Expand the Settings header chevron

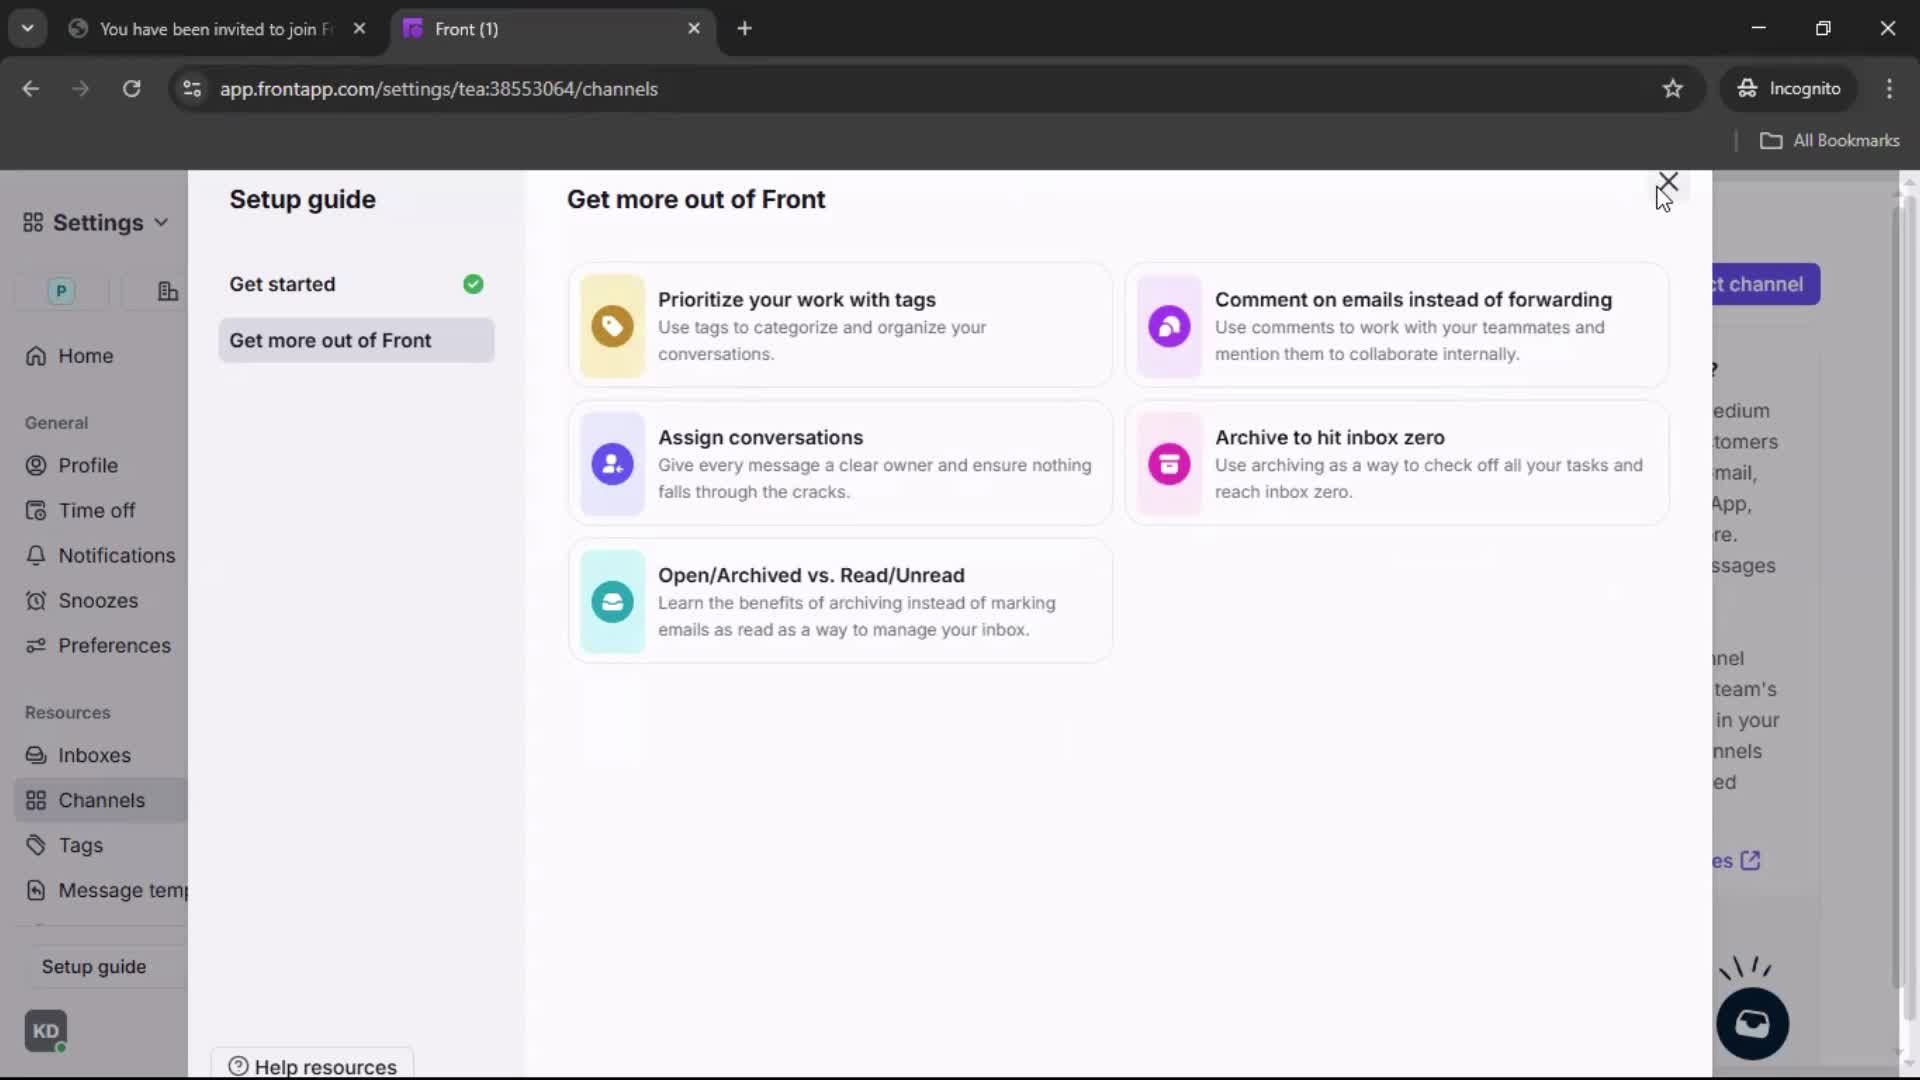pyautogui.click(x=160, y=222)
